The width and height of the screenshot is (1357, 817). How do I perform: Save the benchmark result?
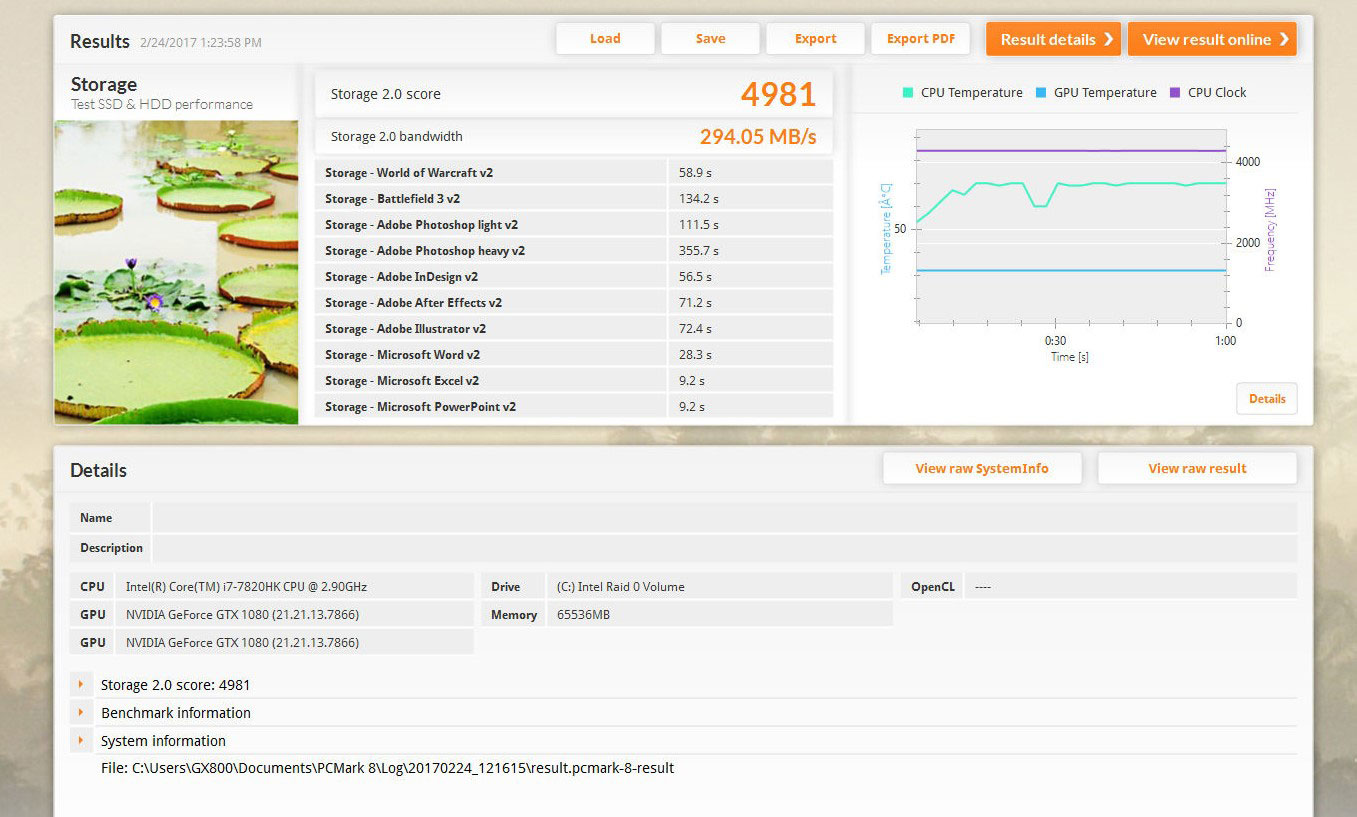[x=710, y=39]
